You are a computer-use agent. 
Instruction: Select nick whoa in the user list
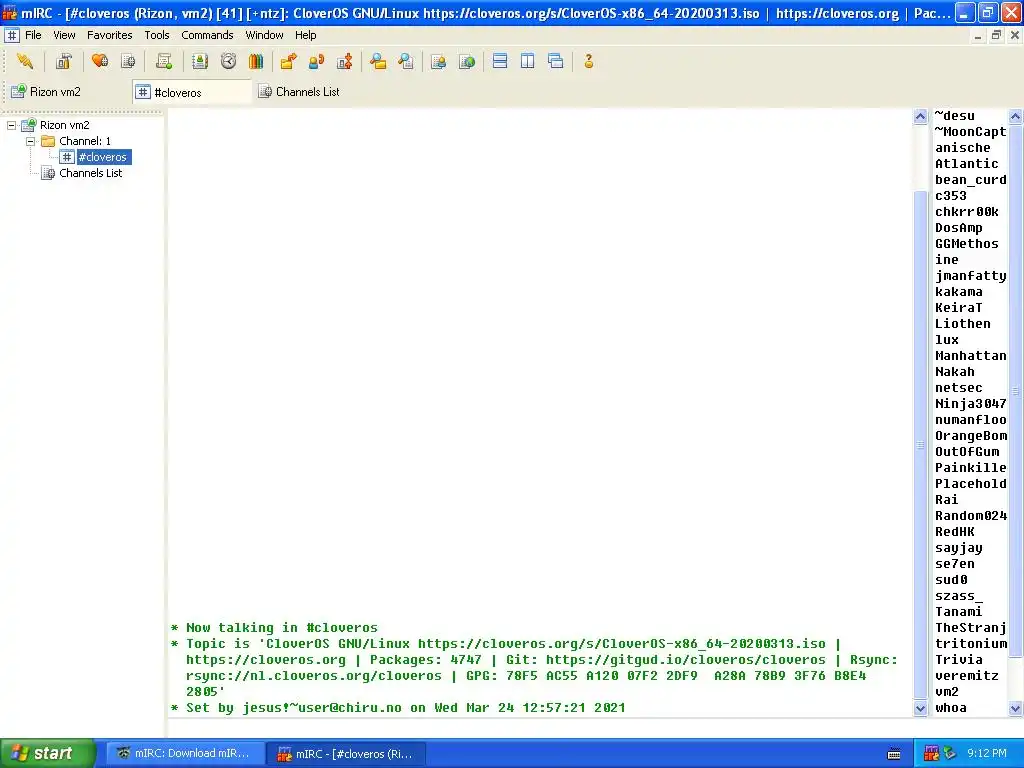tap(950, 708)
